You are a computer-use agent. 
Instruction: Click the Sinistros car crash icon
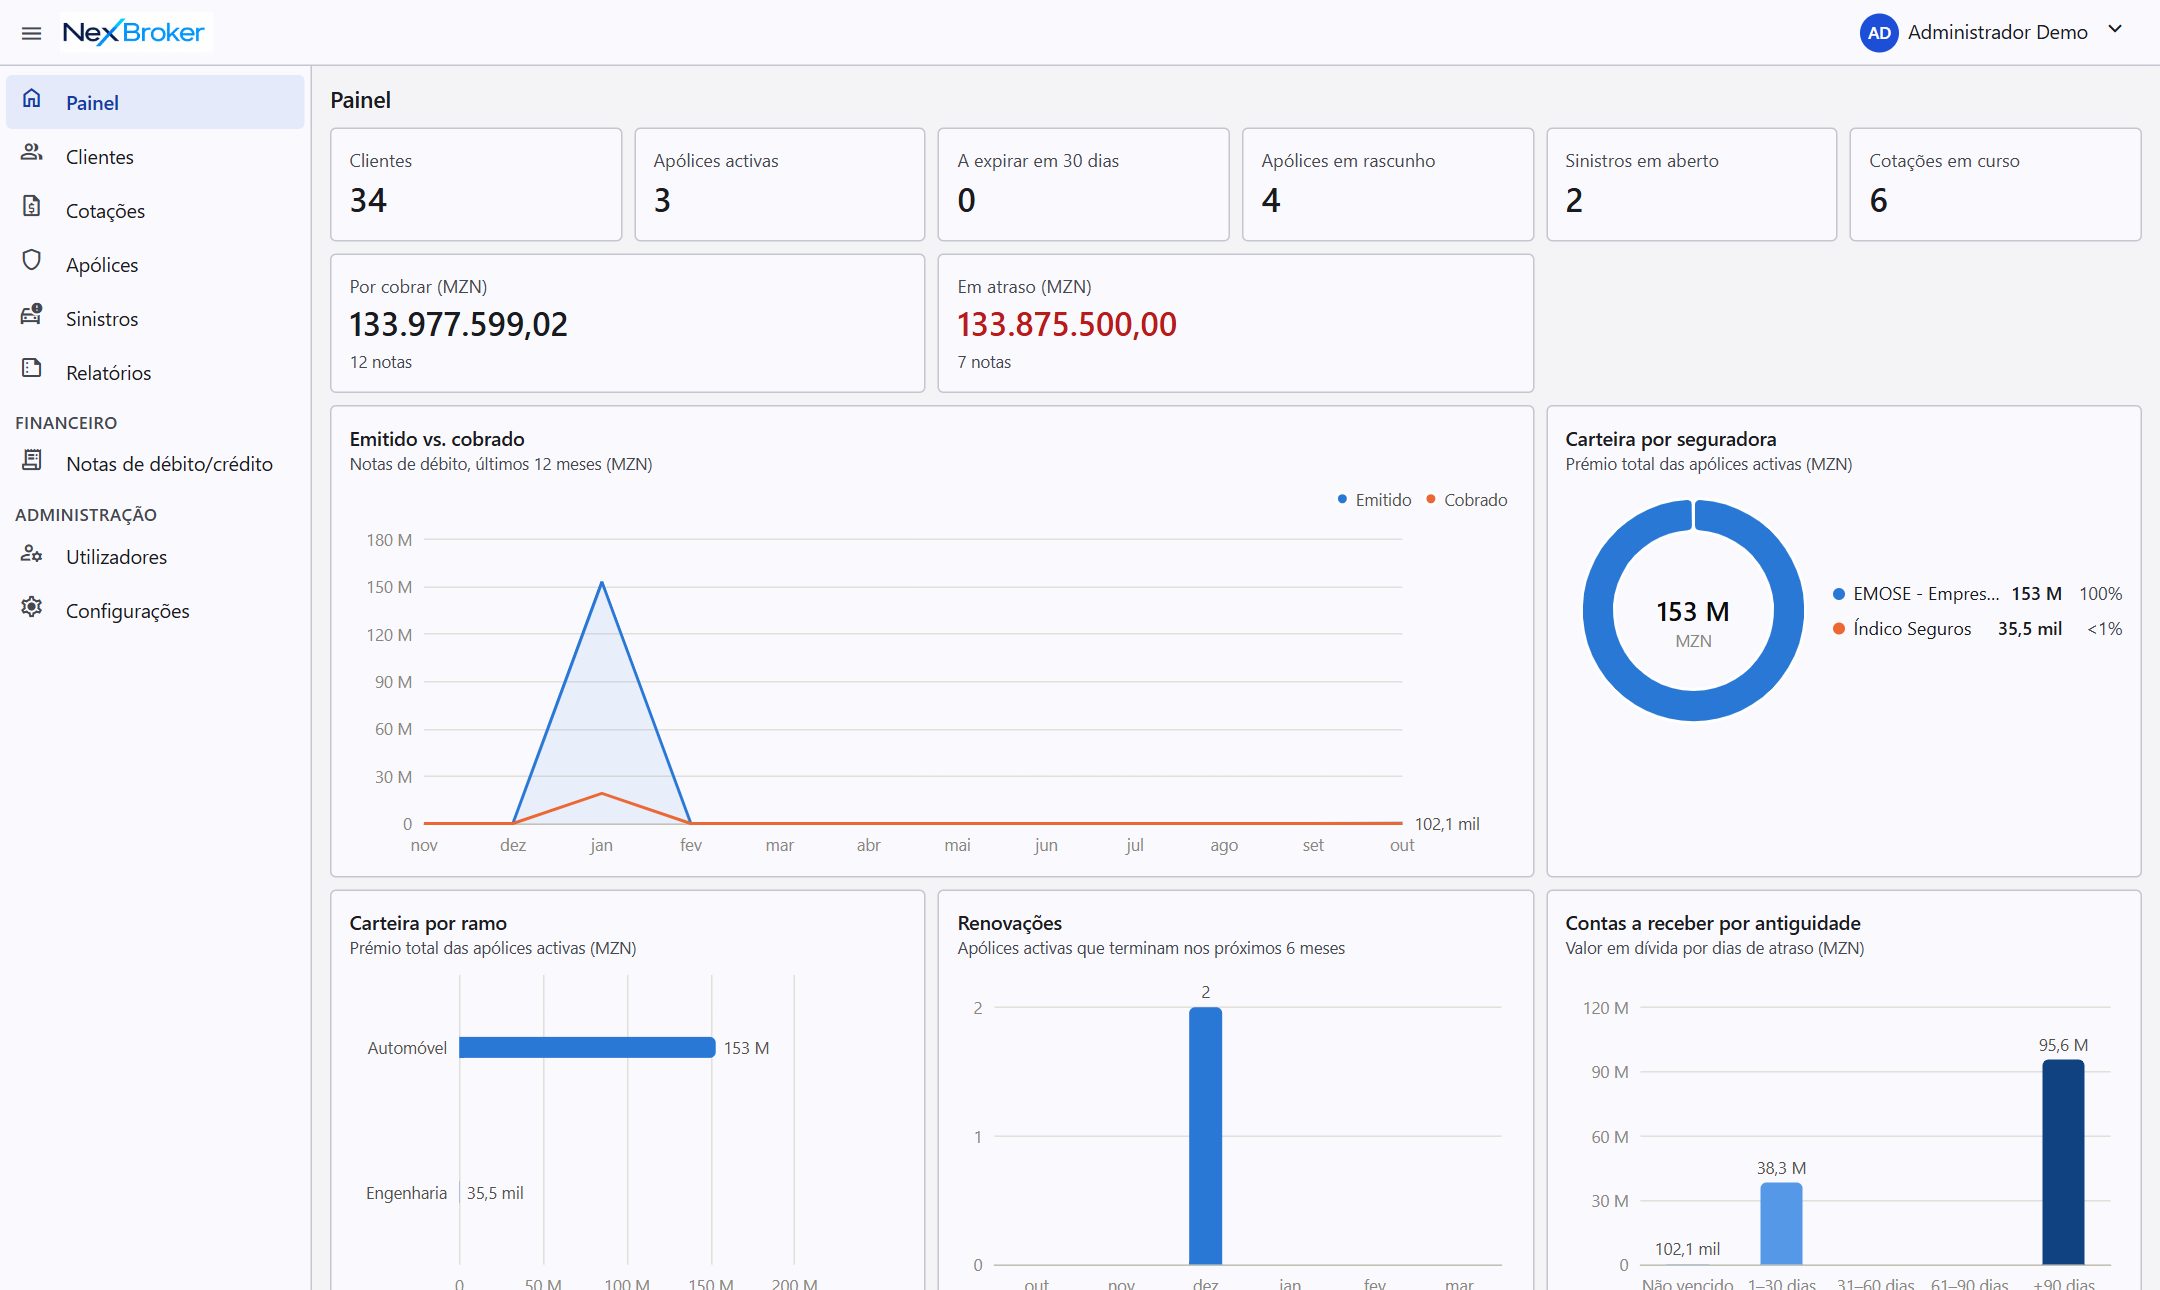pos(32,314)
